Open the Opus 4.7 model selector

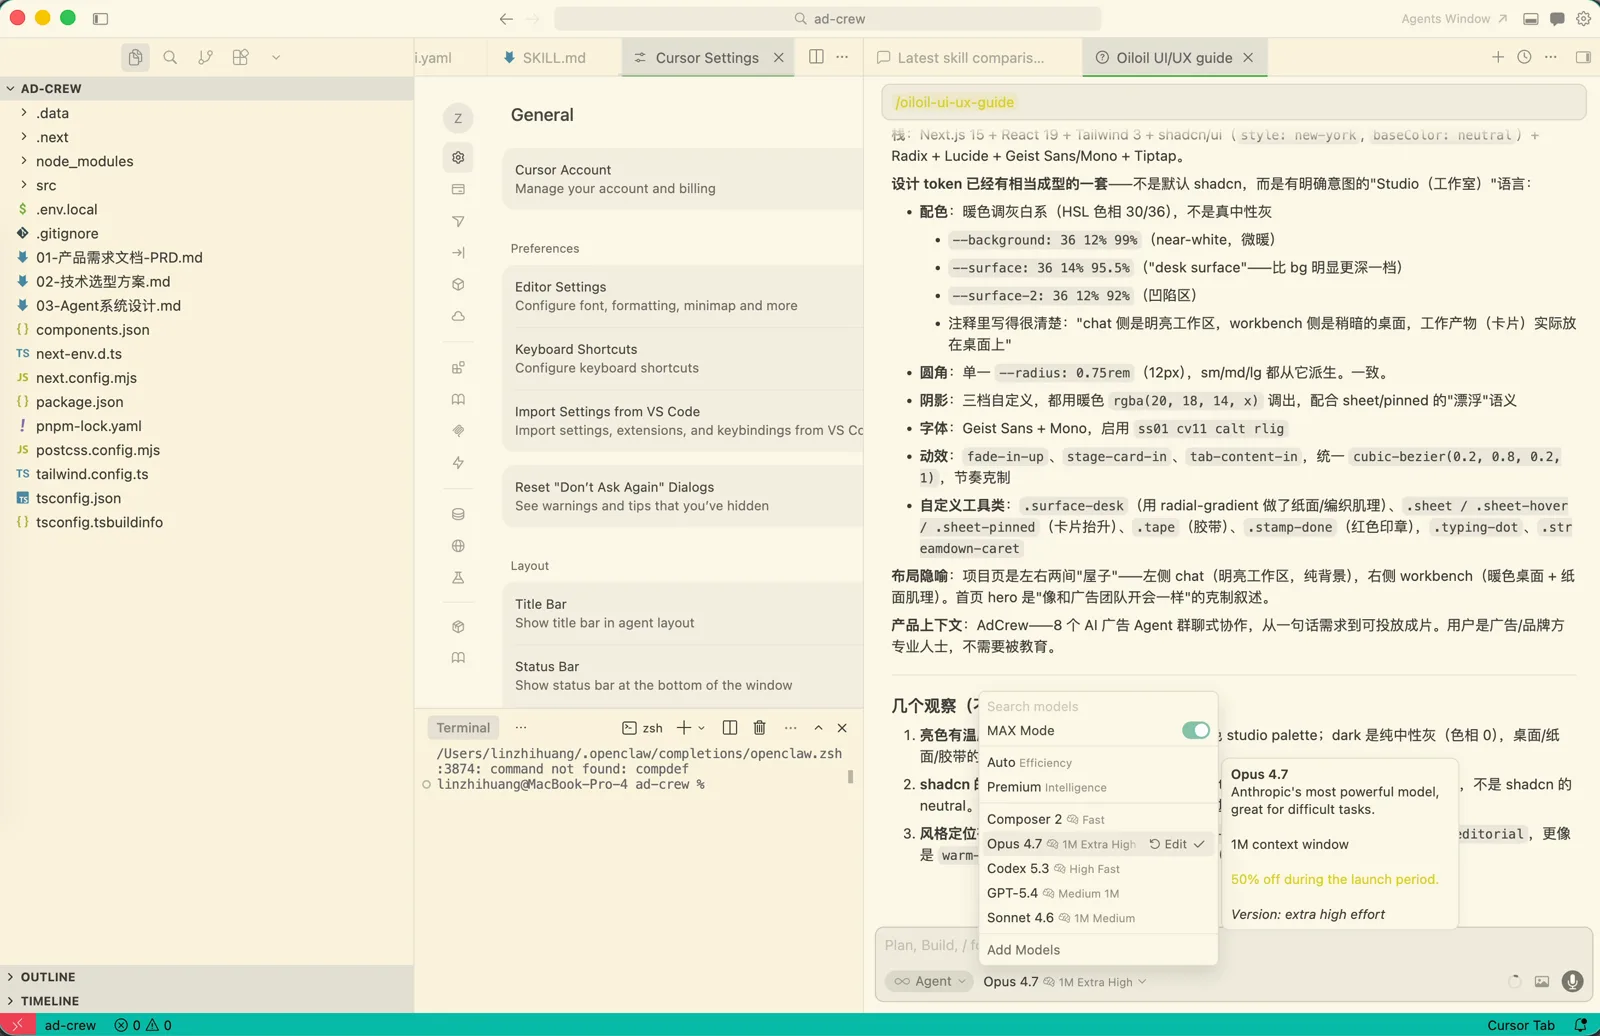point(1064,981)
